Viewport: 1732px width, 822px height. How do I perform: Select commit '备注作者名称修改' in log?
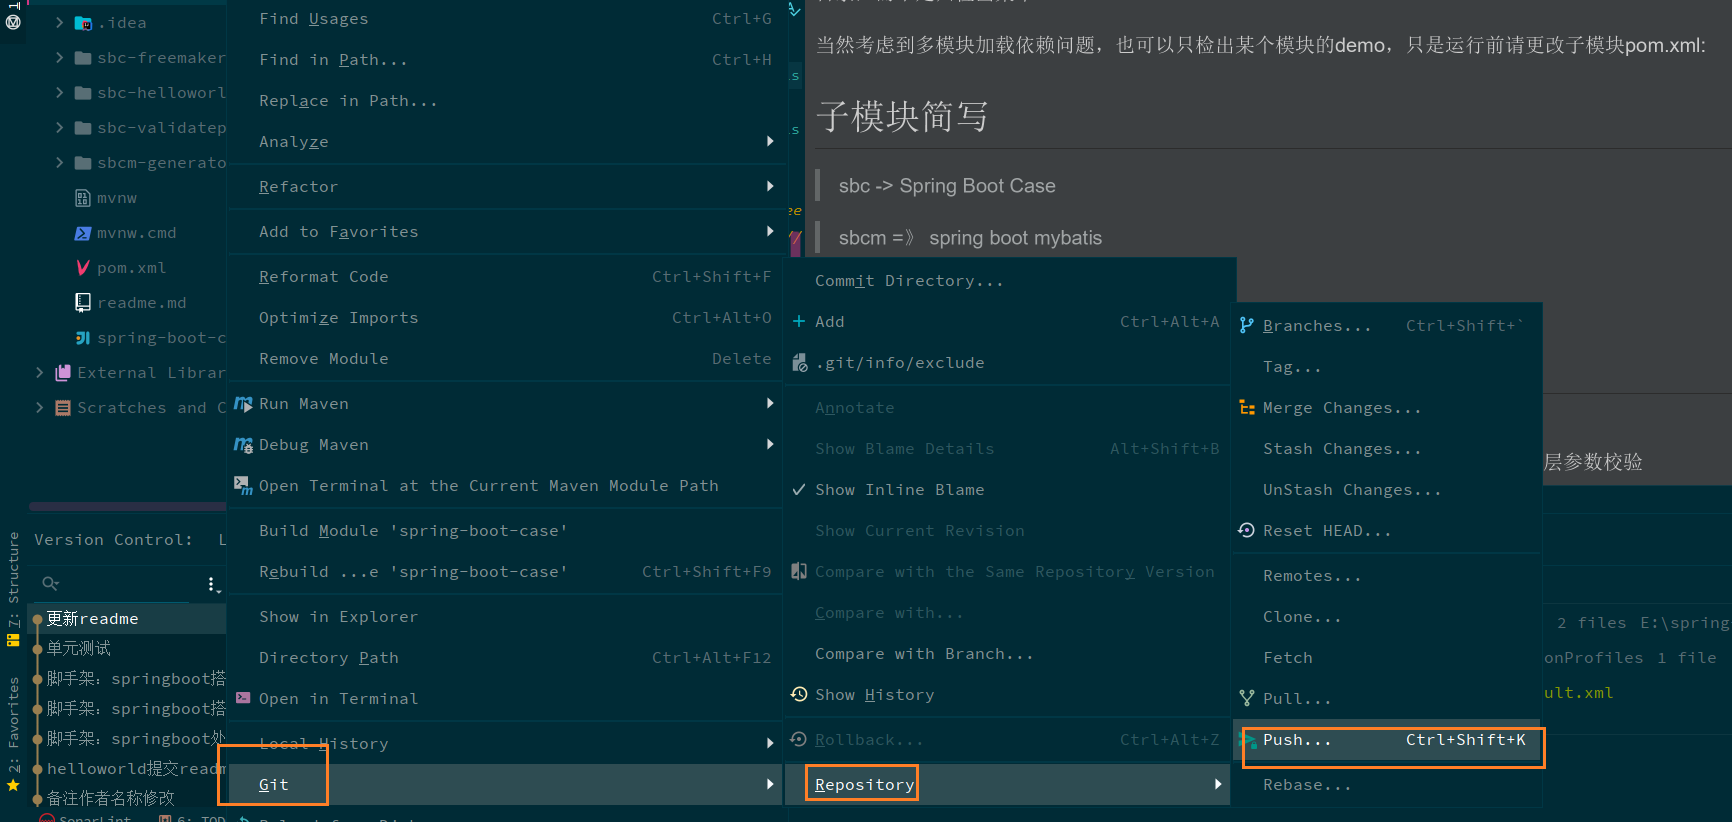pyautogui.click(x=128, y=798)
